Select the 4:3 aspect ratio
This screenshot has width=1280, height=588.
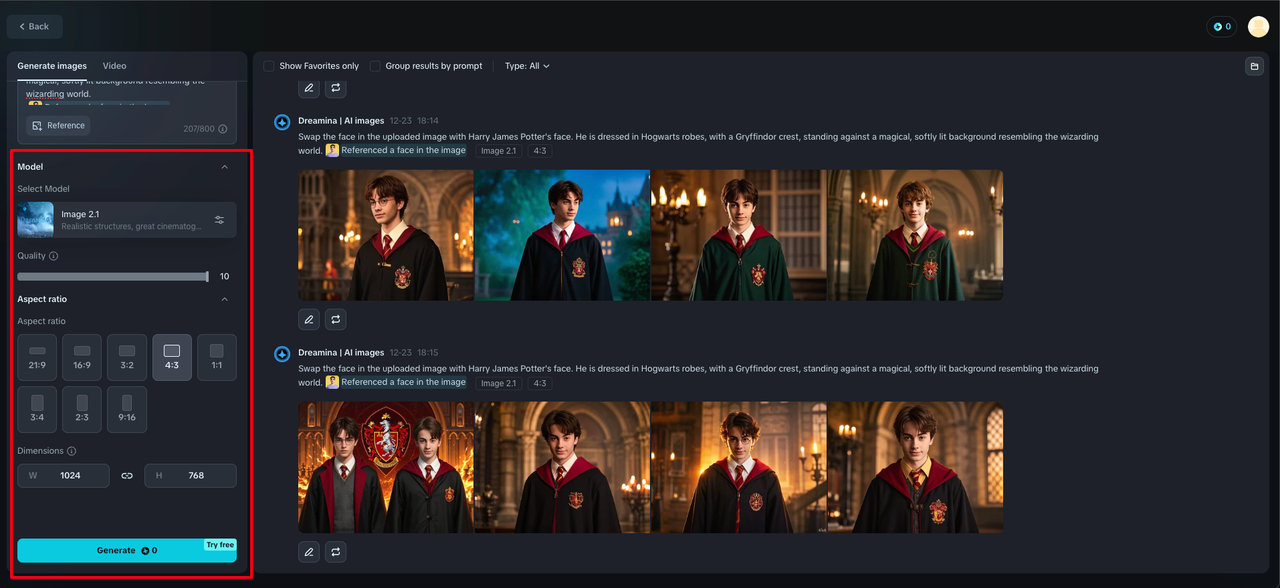click(x=172, y=357)
